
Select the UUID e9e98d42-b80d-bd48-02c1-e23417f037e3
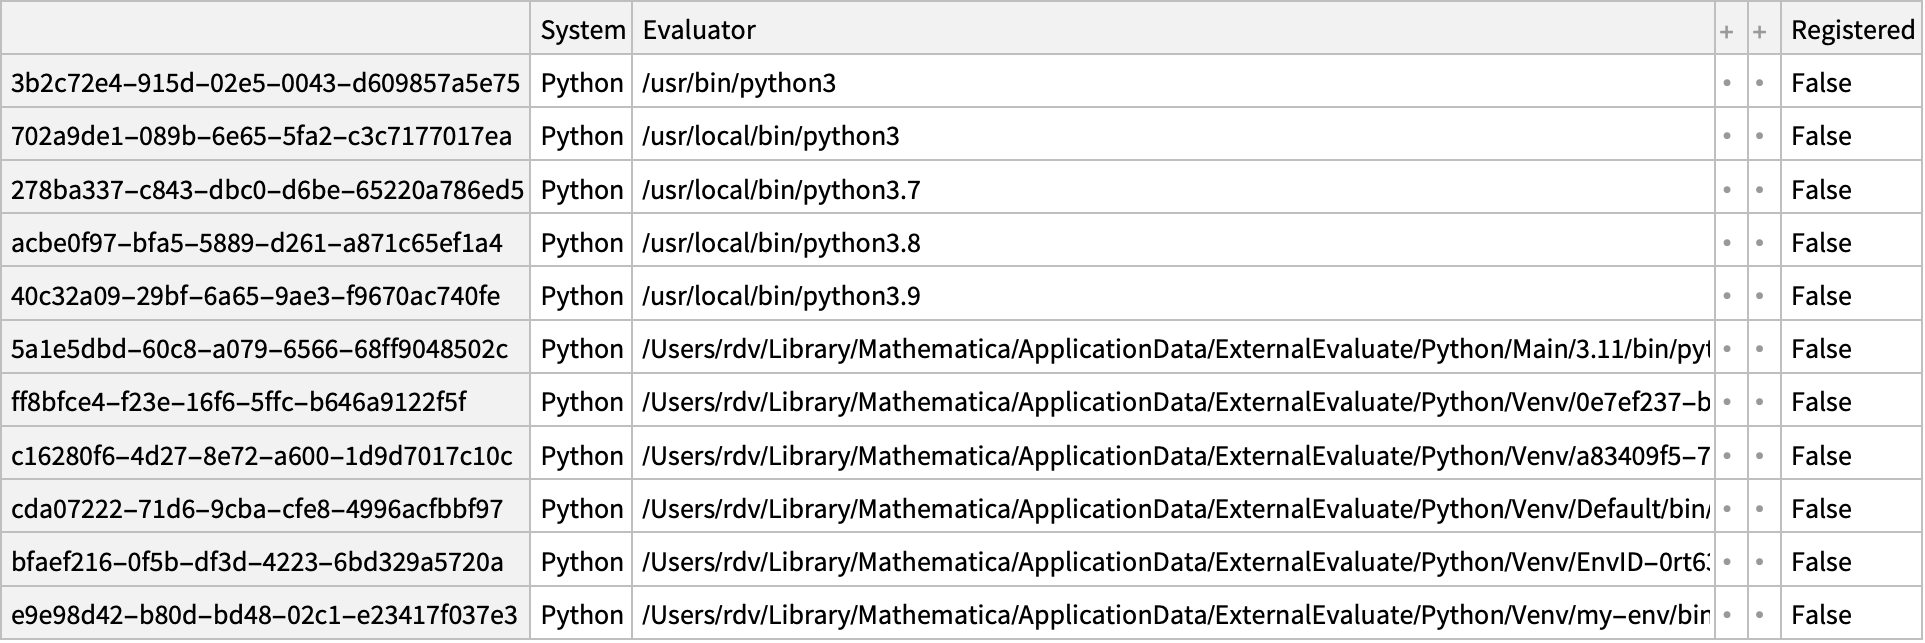264,615
